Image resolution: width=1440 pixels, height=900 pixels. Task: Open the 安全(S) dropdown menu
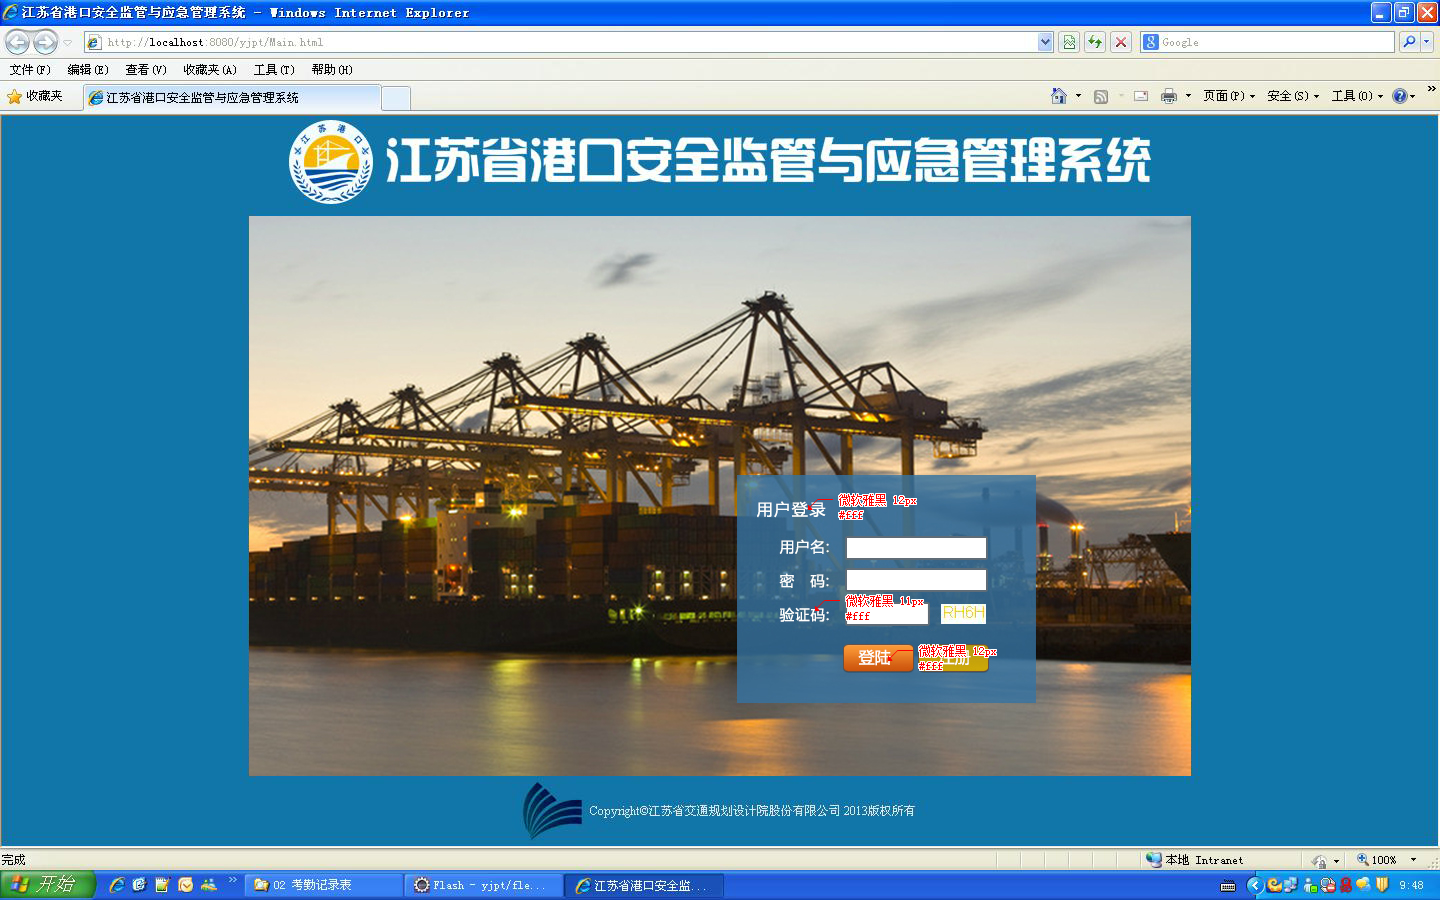click(x=1292, y=96)
